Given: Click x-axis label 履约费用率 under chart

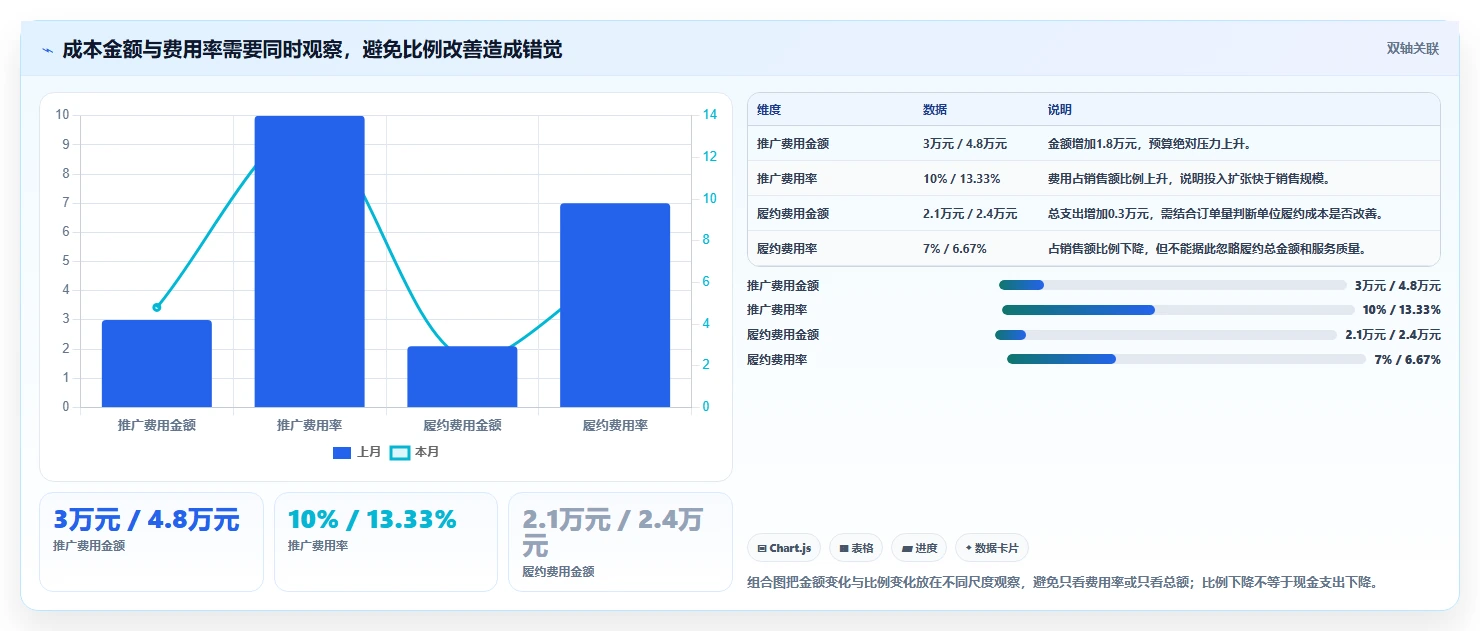Looking at the screenshot, I should point(615,425).
